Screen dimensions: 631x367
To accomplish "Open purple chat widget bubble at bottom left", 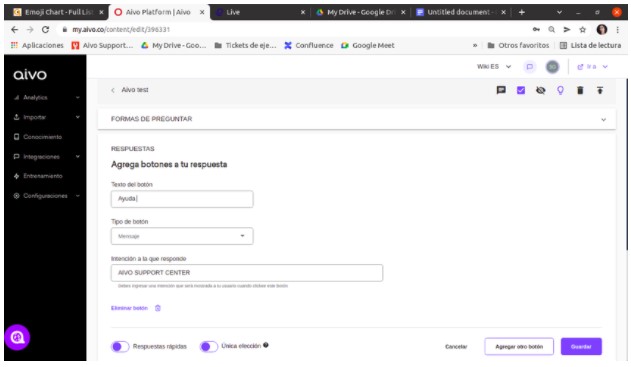I will click(17, 337).
